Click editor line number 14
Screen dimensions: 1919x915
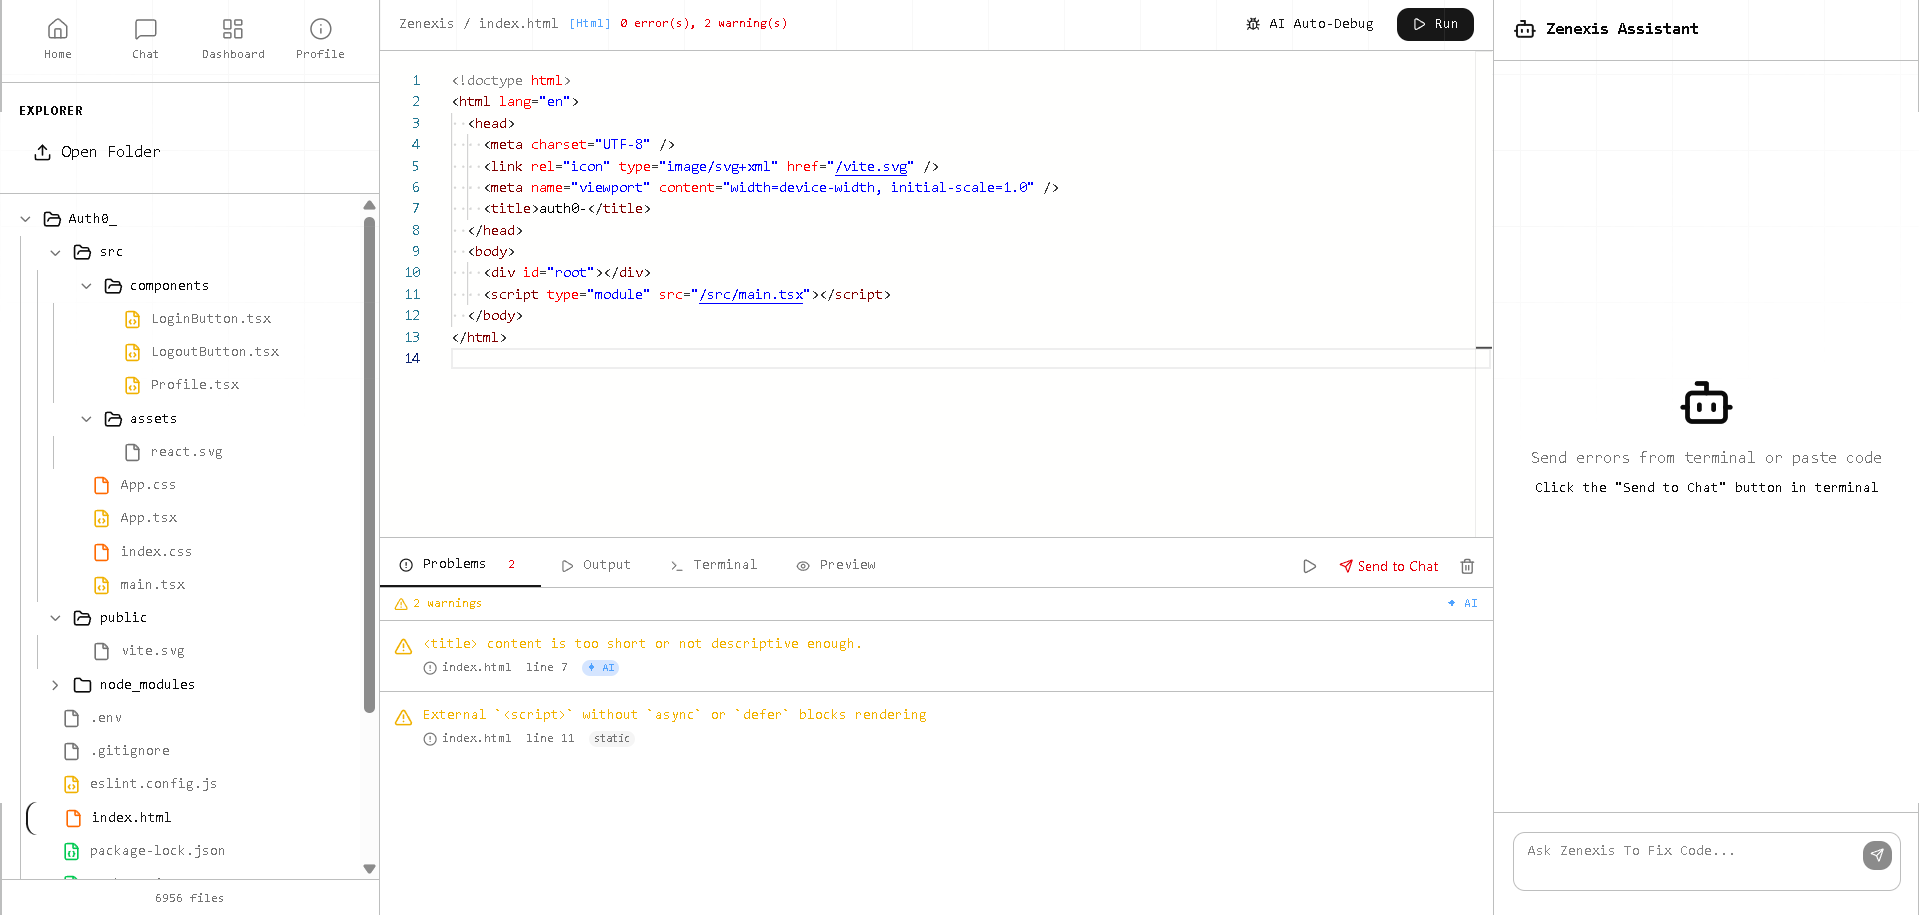point(412,359)
